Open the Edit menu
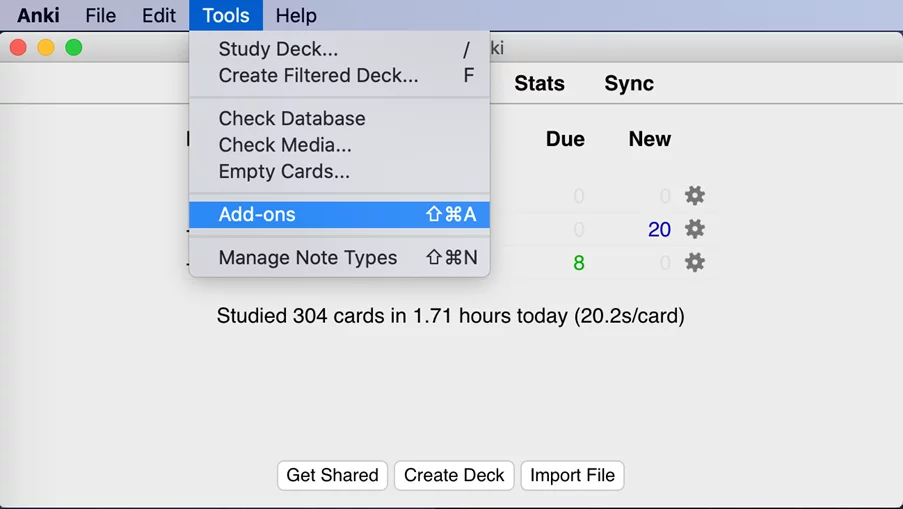Image resolution: width=903 pixels, height=509 pixels. [158, 15]
